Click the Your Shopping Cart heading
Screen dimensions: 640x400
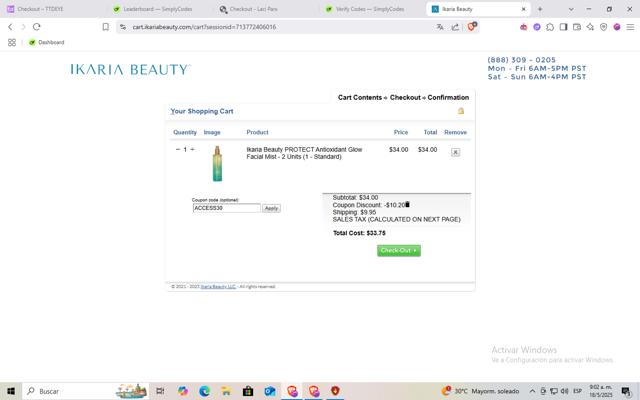[202, 111]
